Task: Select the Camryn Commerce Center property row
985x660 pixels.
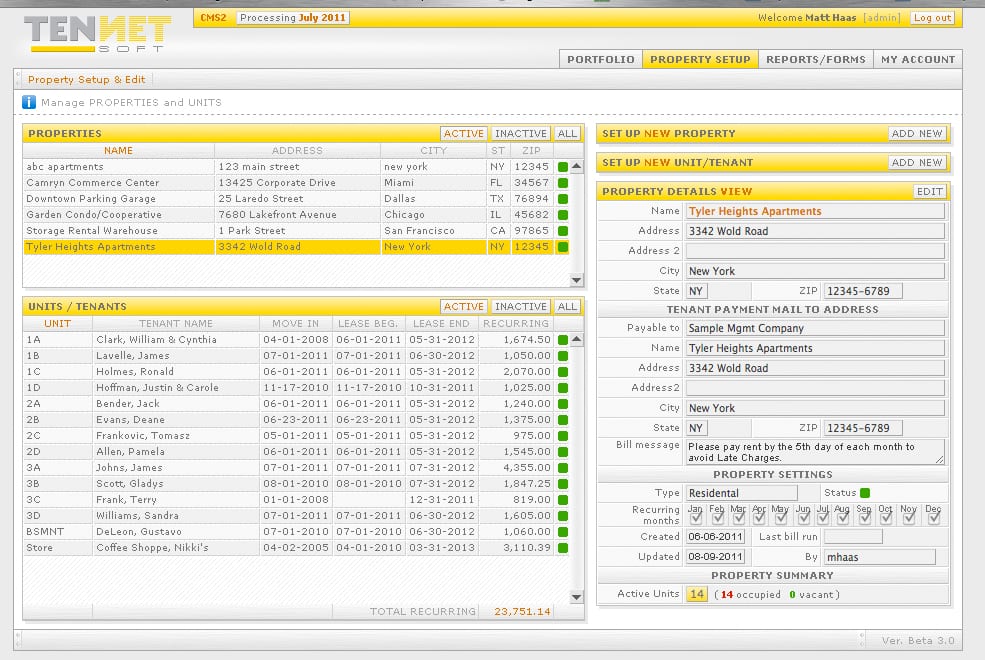Action: [295, 183]
